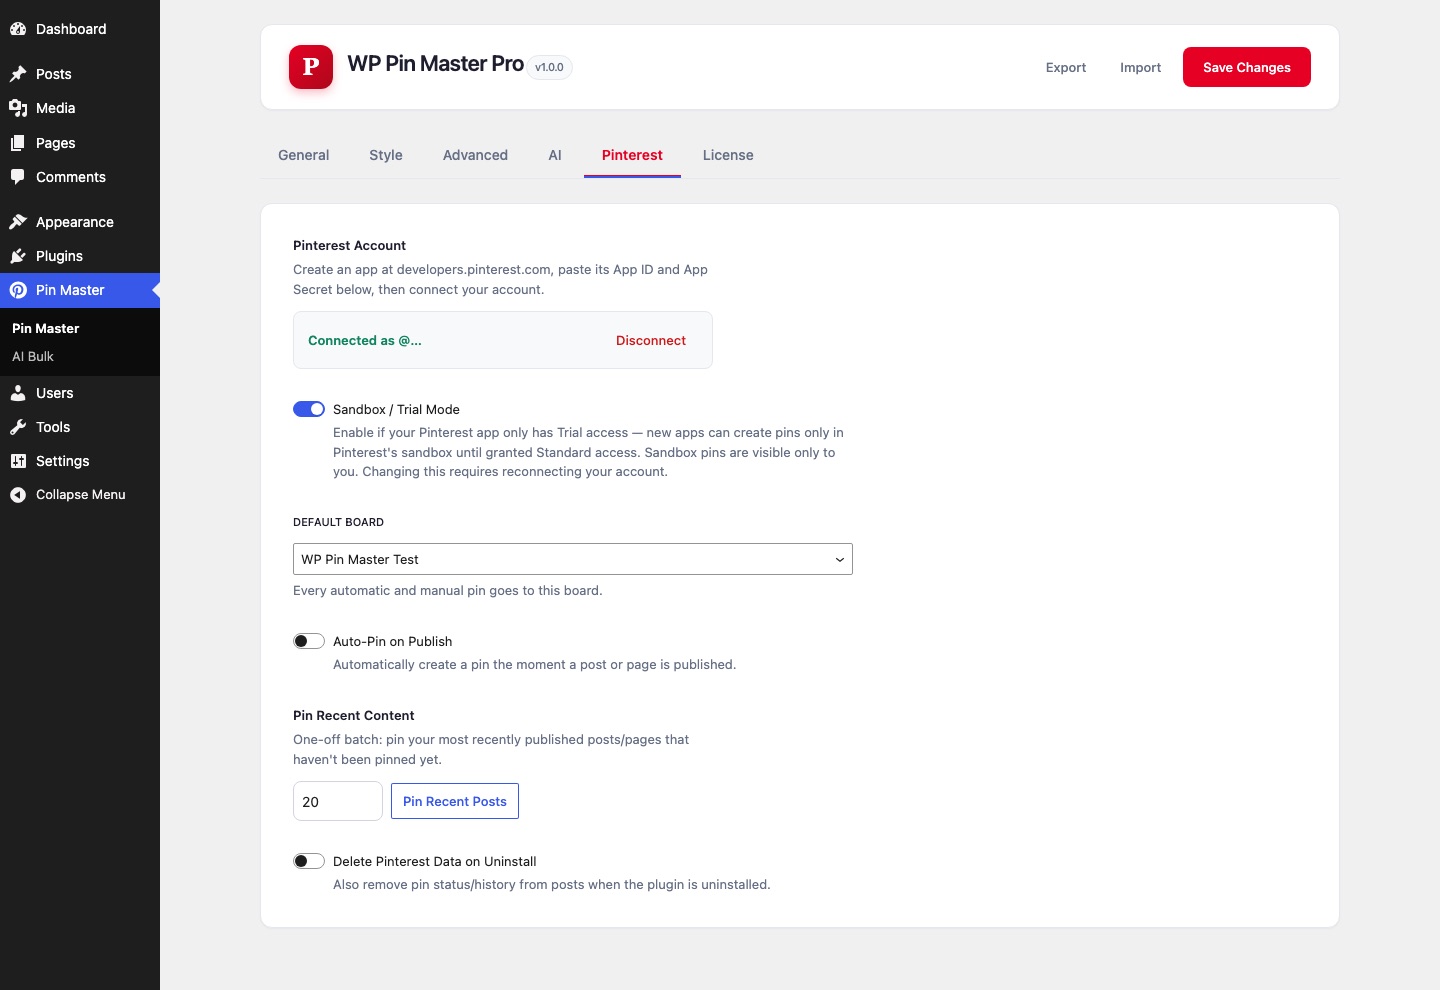Image resolution: width=1440 pixels, height=990 pixels.
Task: Click the Media icon in sidebar
Action: tap(18, 108)
